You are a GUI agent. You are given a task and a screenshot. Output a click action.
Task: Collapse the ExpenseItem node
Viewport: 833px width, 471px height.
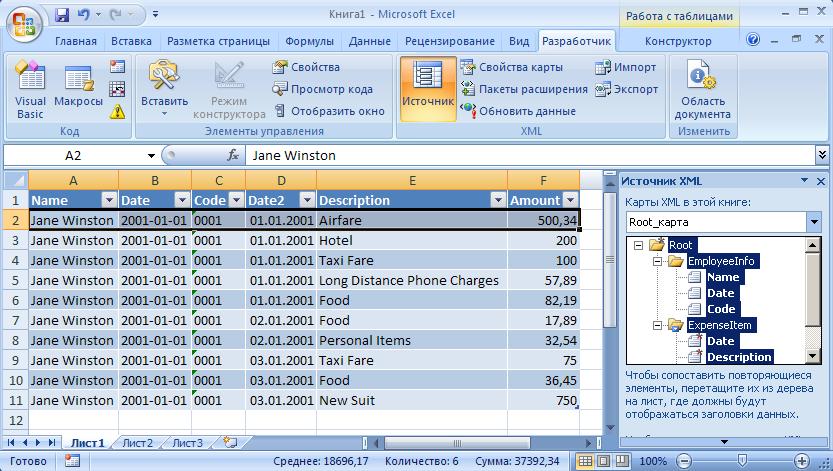pyautogui.click(x=657, y=325)
